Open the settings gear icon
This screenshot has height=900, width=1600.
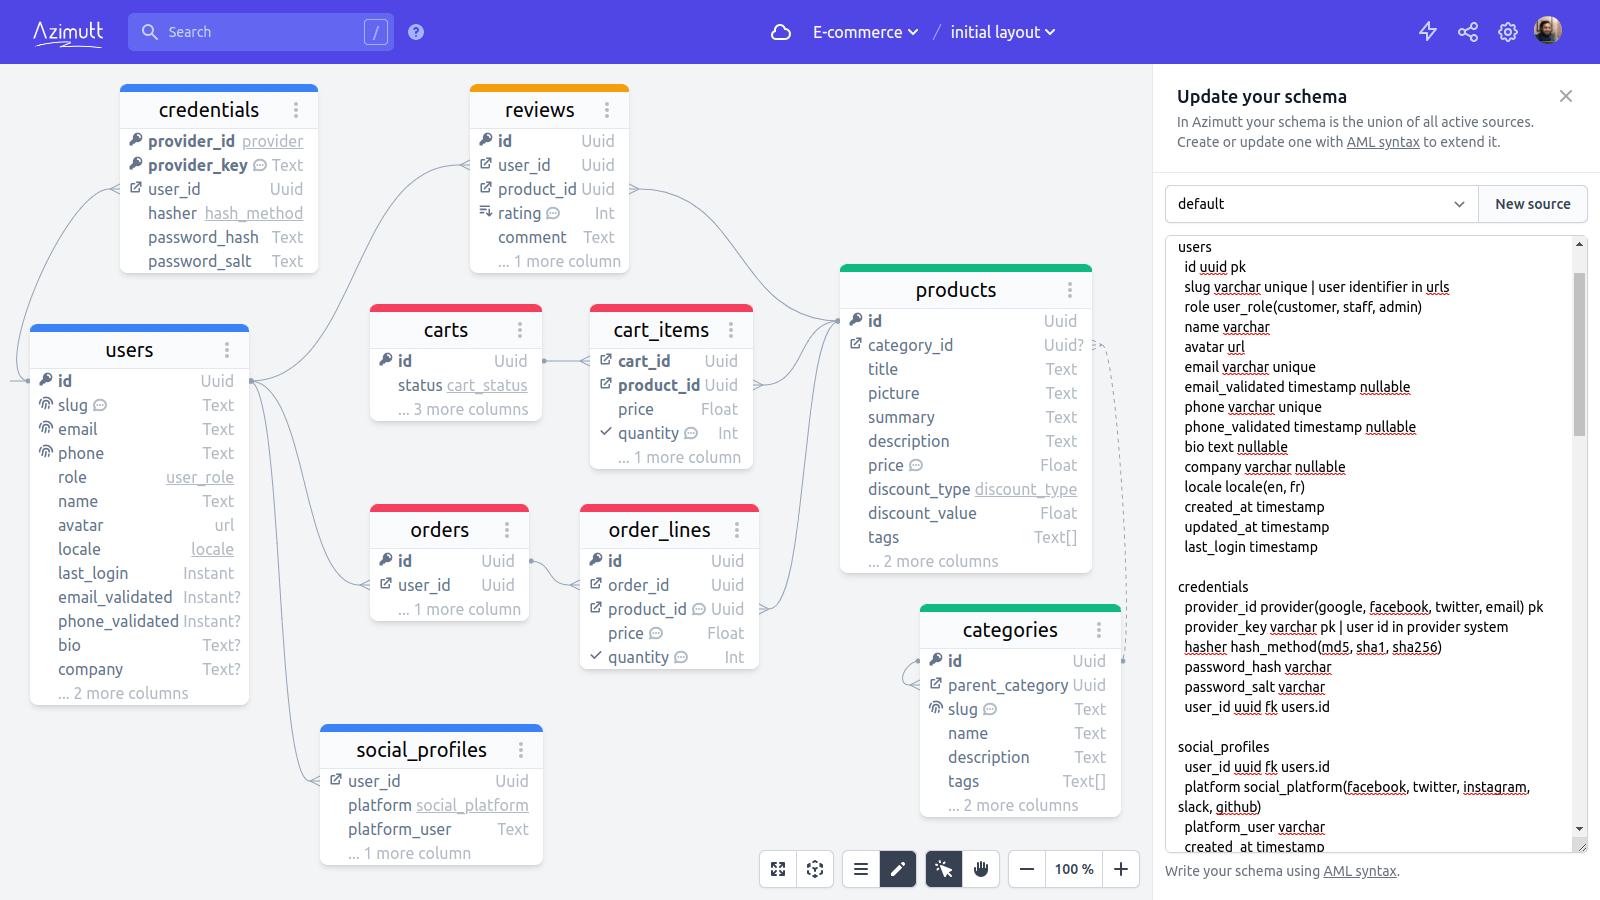tap(1507, 31)
